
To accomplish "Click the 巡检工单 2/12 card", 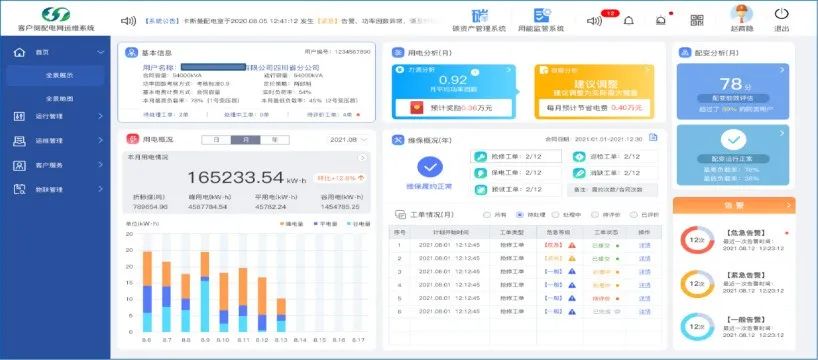I will pyautogui.click(x=612, y=156).
